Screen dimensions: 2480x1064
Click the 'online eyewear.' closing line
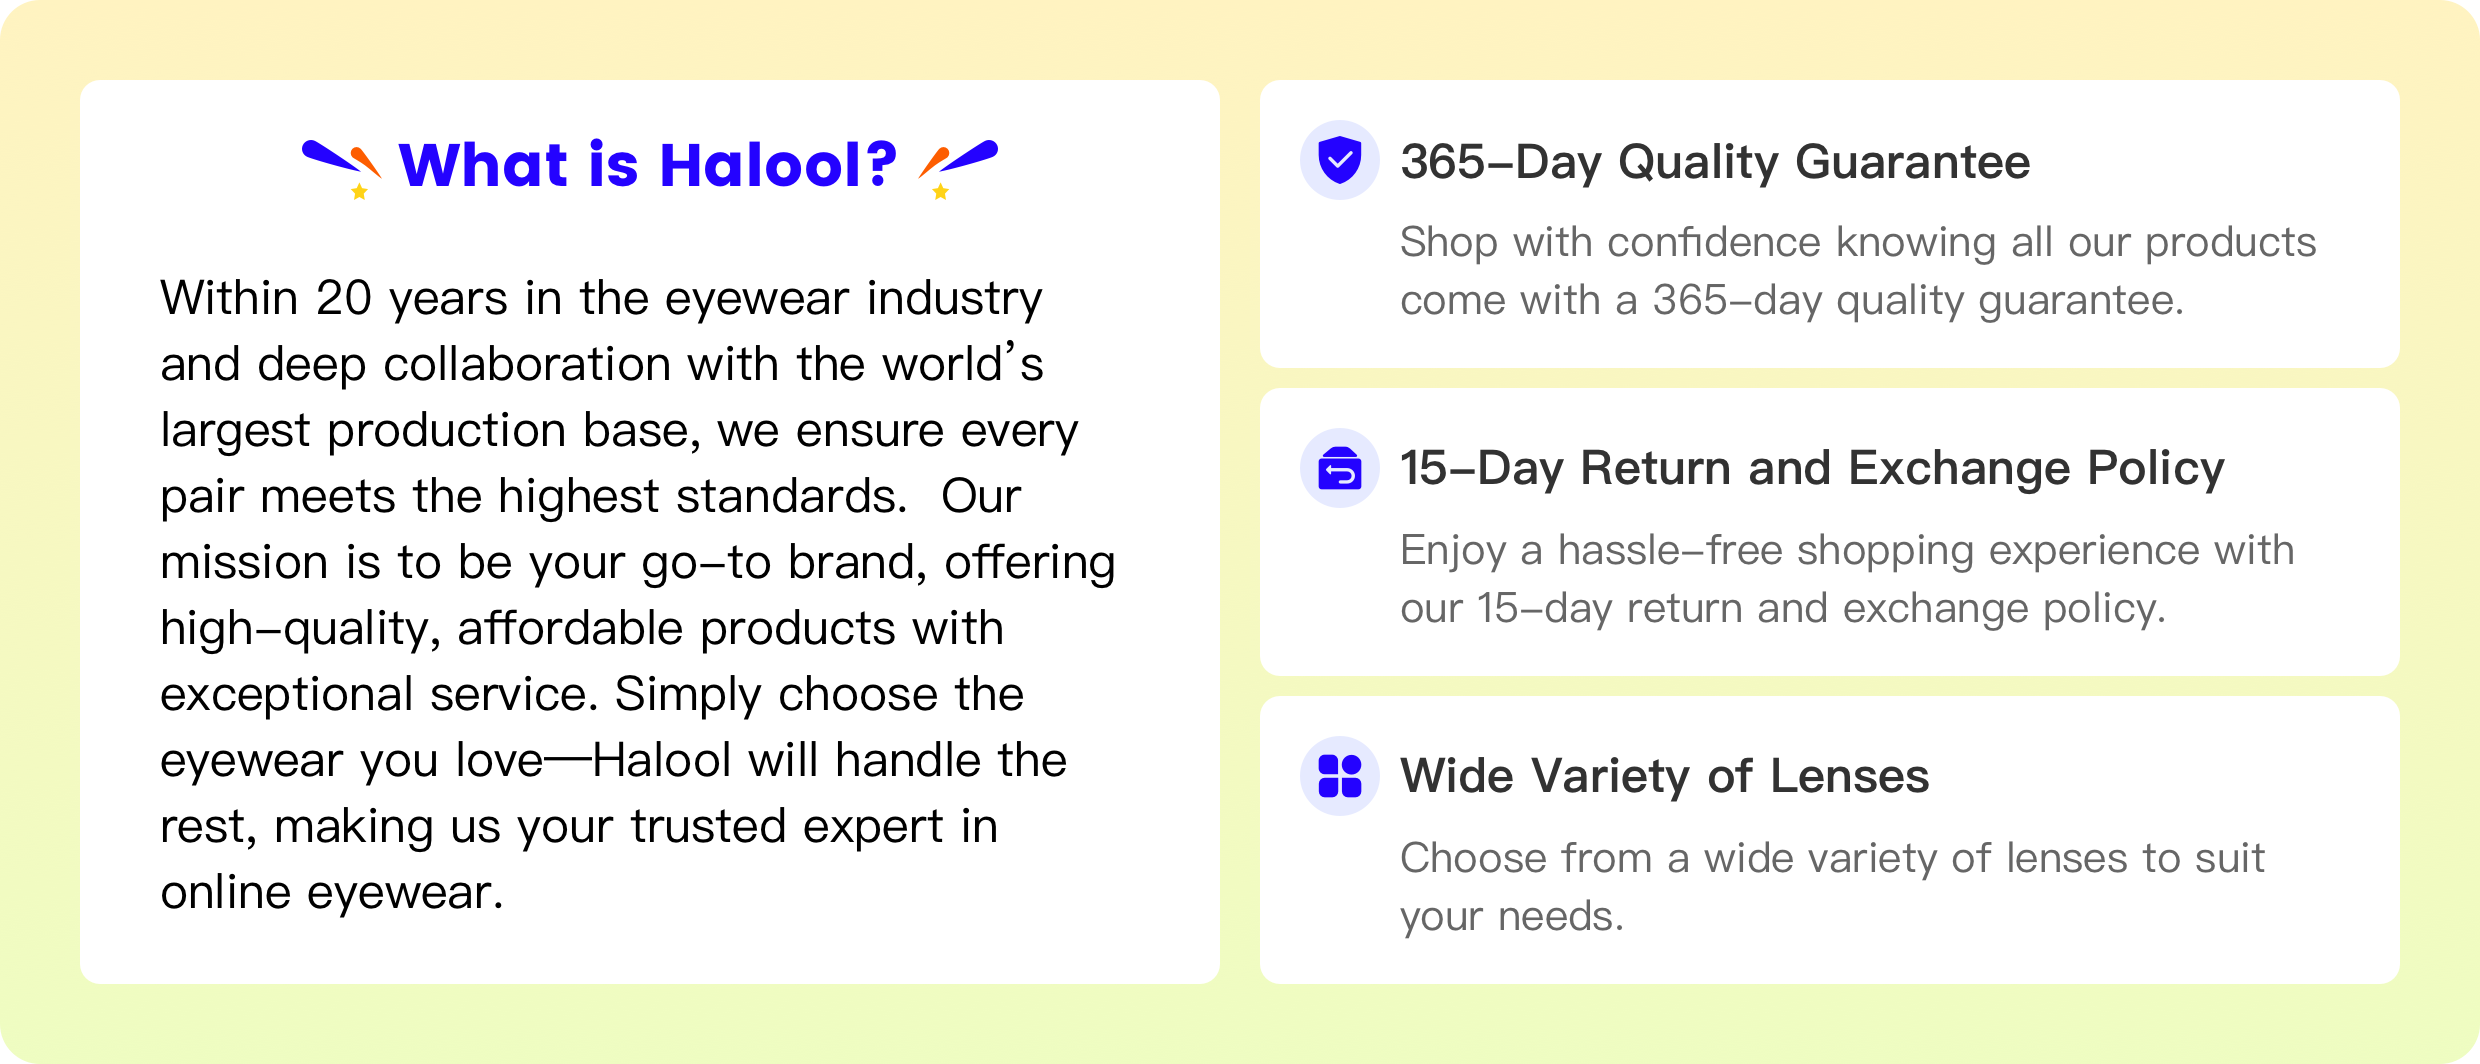[x=332, y=892]
